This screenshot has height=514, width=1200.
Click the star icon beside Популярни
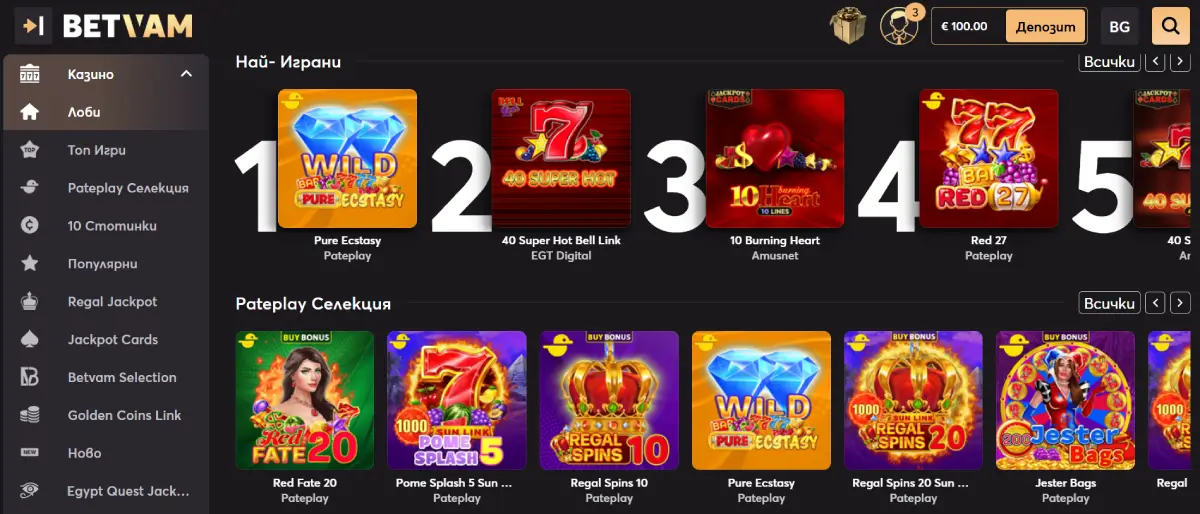pyautogui.click(x=30, y=264)
